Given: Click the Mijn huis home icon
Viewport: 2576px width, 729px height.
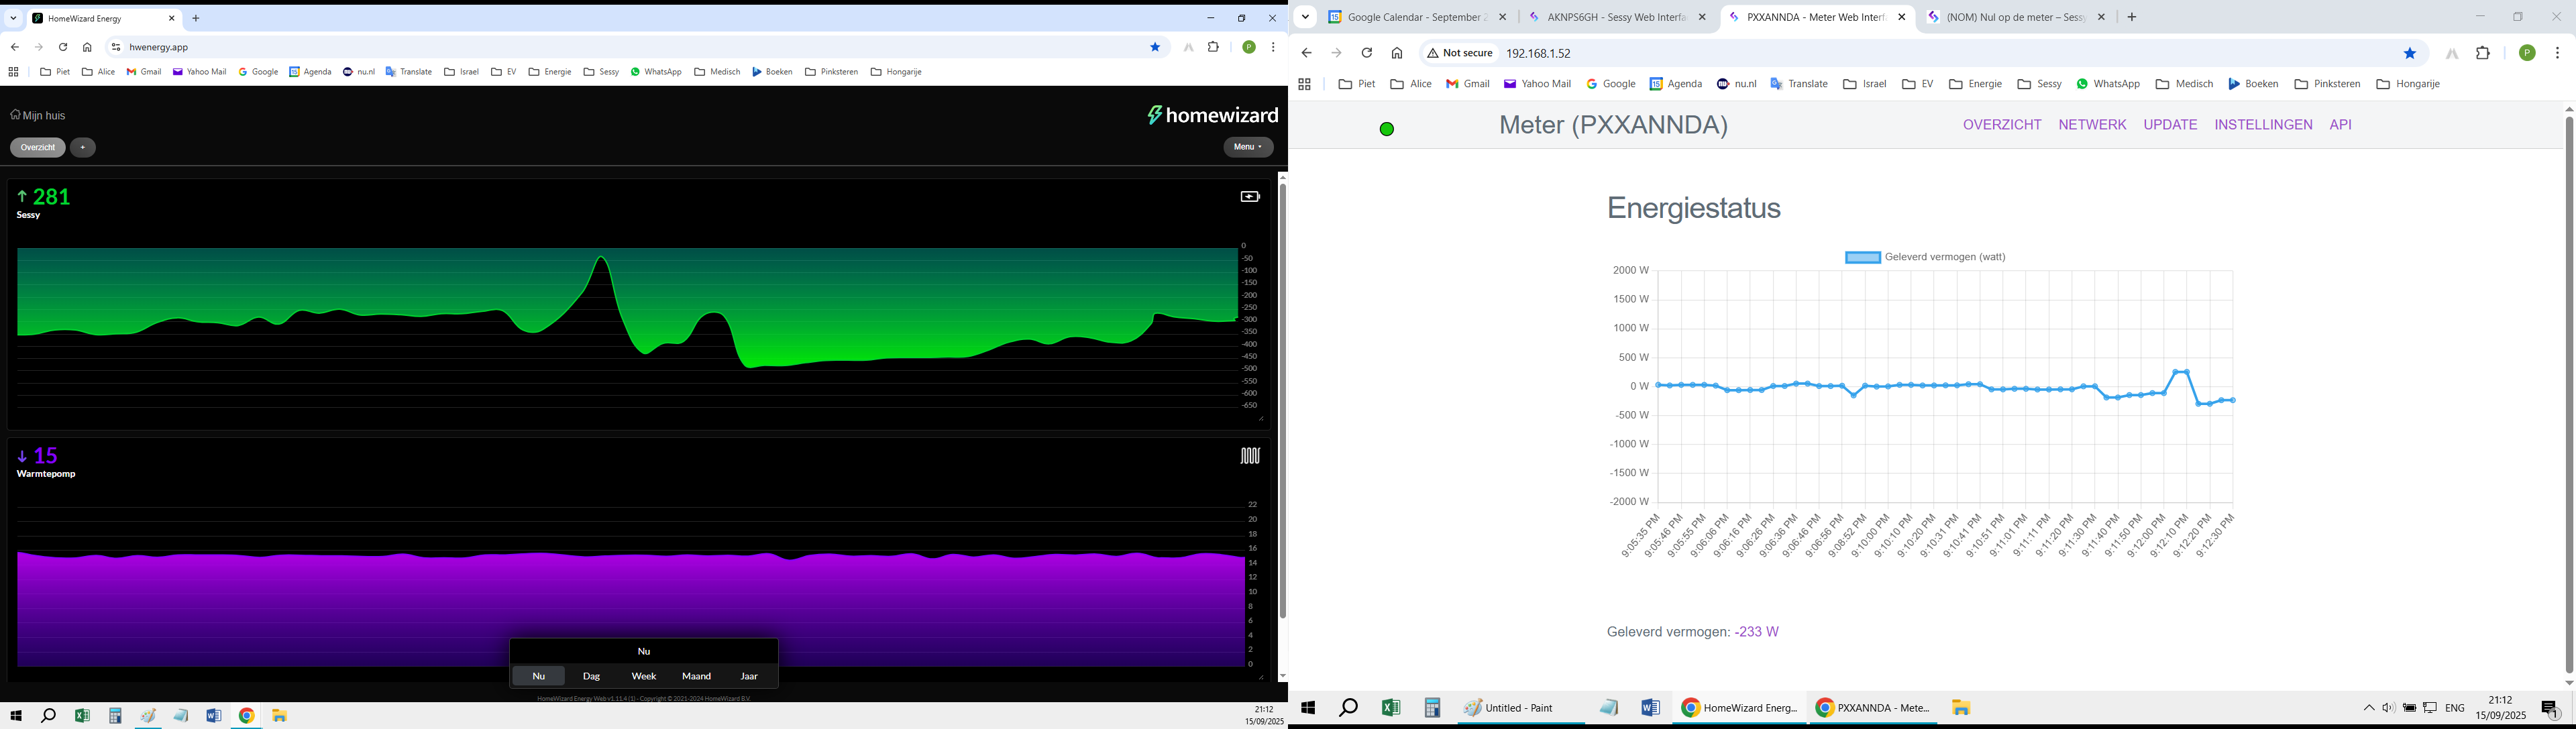Looking at the screenshot, I should [x=15, y=115].
